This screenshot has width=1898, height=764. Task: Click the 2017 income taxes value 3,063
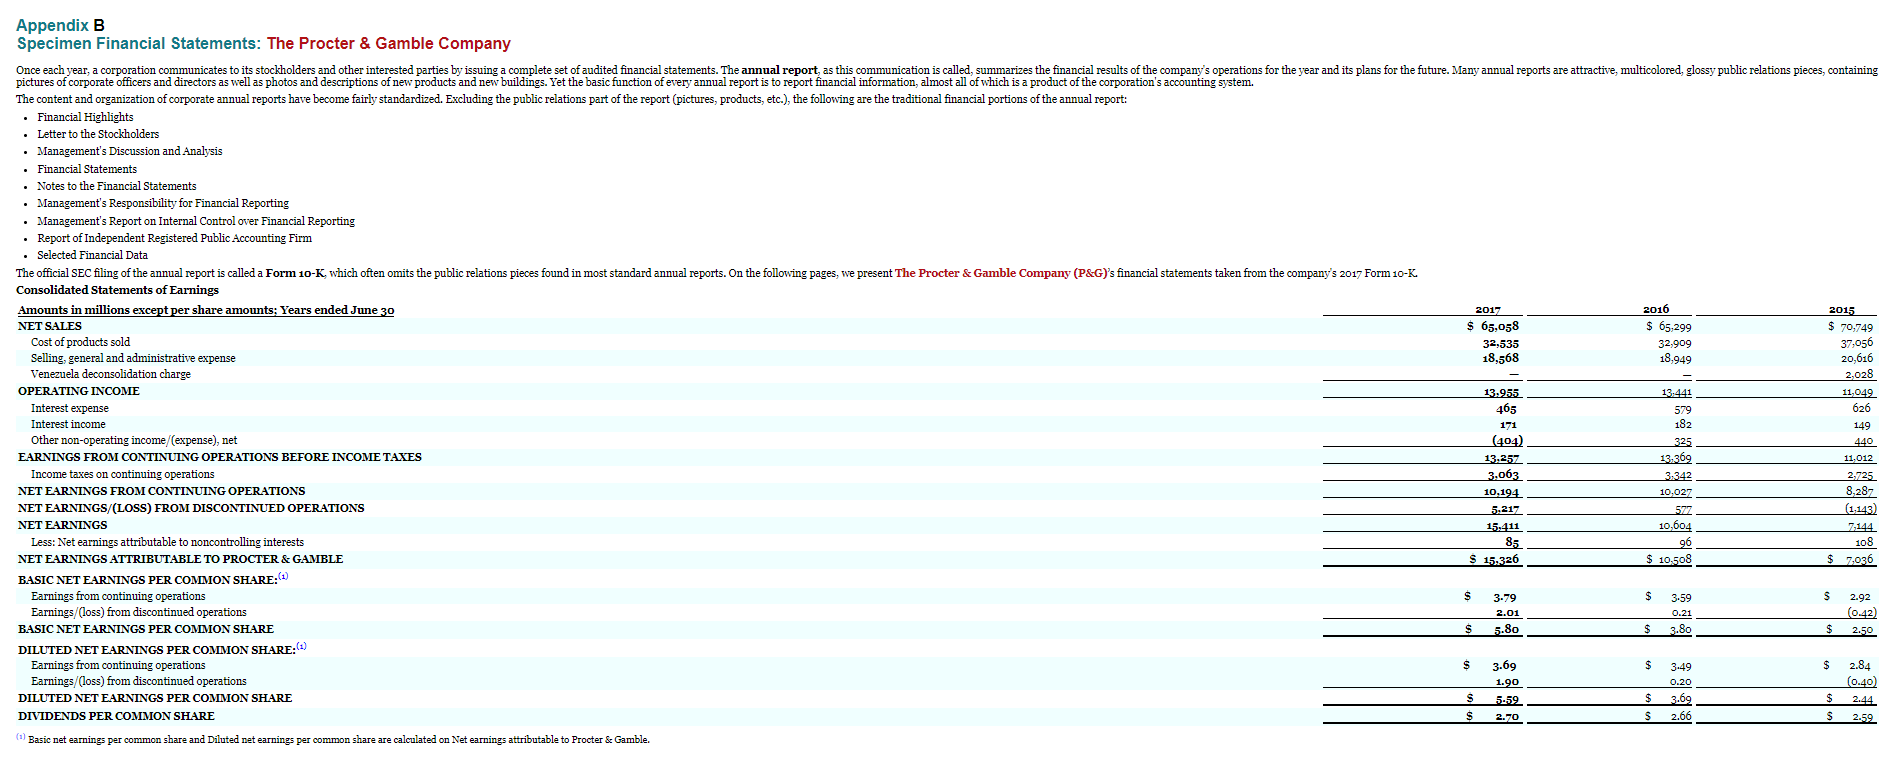pyautogui.click(x=1503, y=474)
